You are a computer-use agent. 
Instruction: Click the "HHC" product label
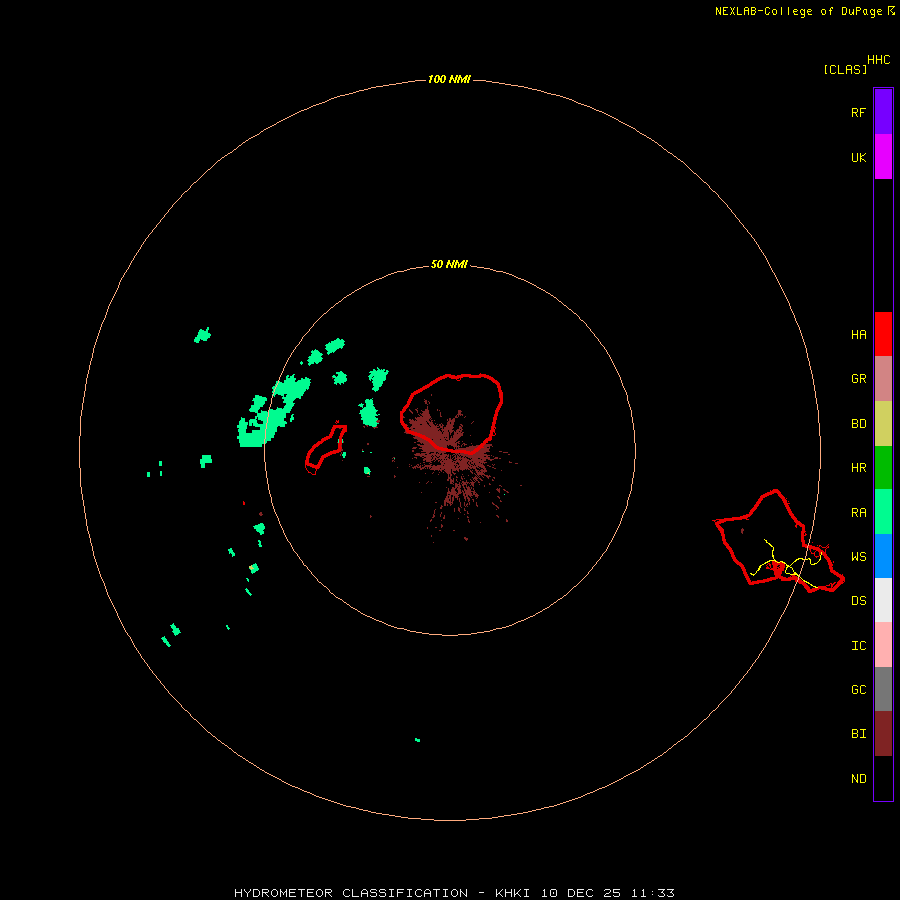[x=879, y=60]
